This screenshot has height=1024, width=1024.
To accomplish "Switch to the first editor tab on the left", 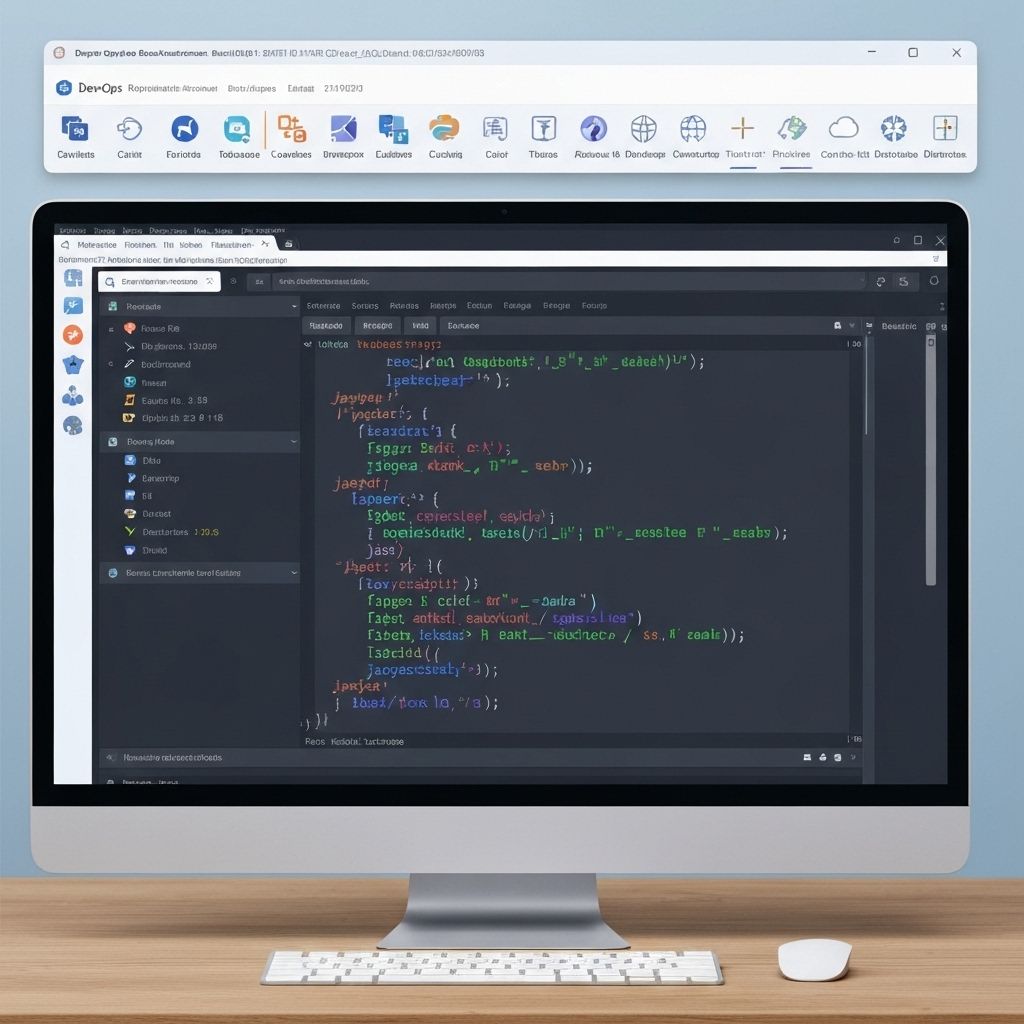I will [x=326, y=325].
